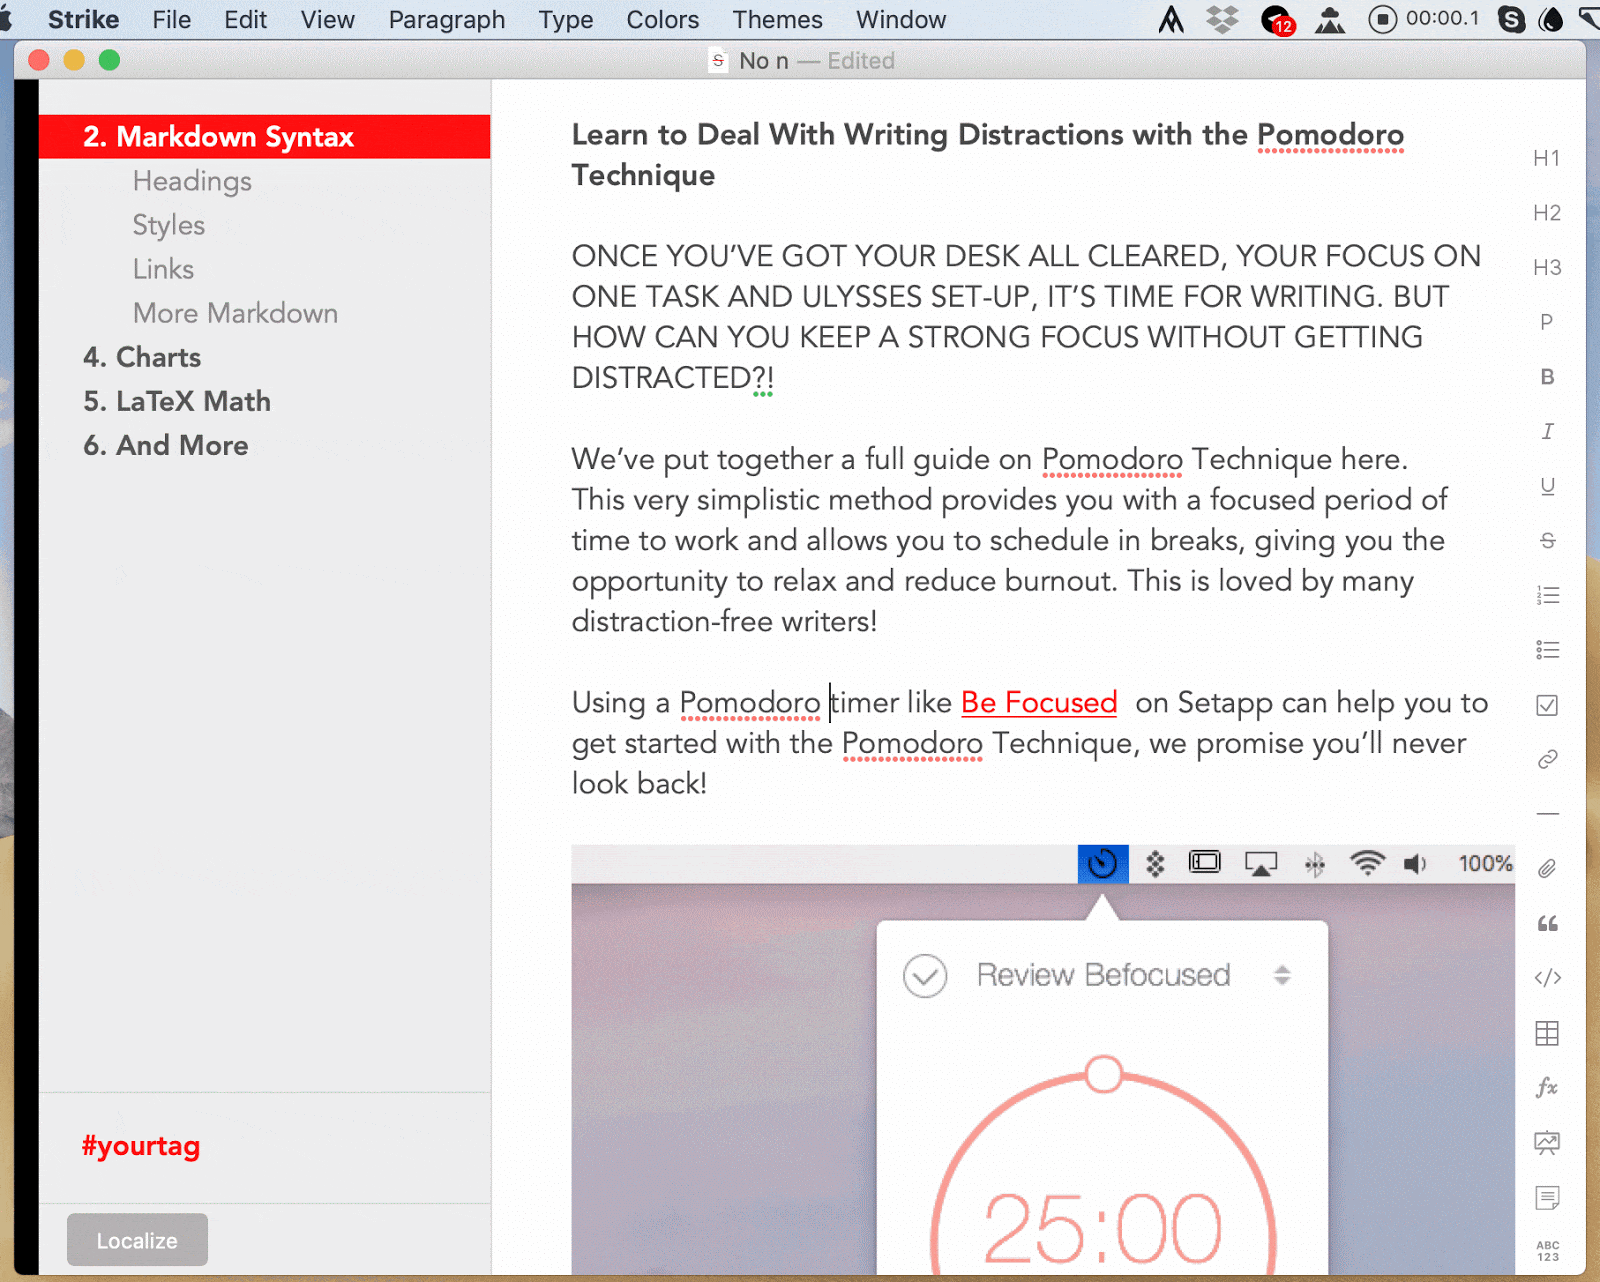Insert a block quote
The image size is (1600, 1282).
pos(1546,924)
